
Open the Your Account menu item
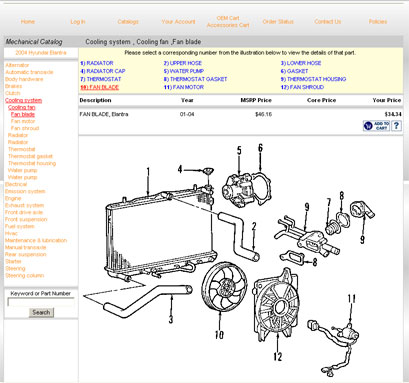click(x=178, y=22)
